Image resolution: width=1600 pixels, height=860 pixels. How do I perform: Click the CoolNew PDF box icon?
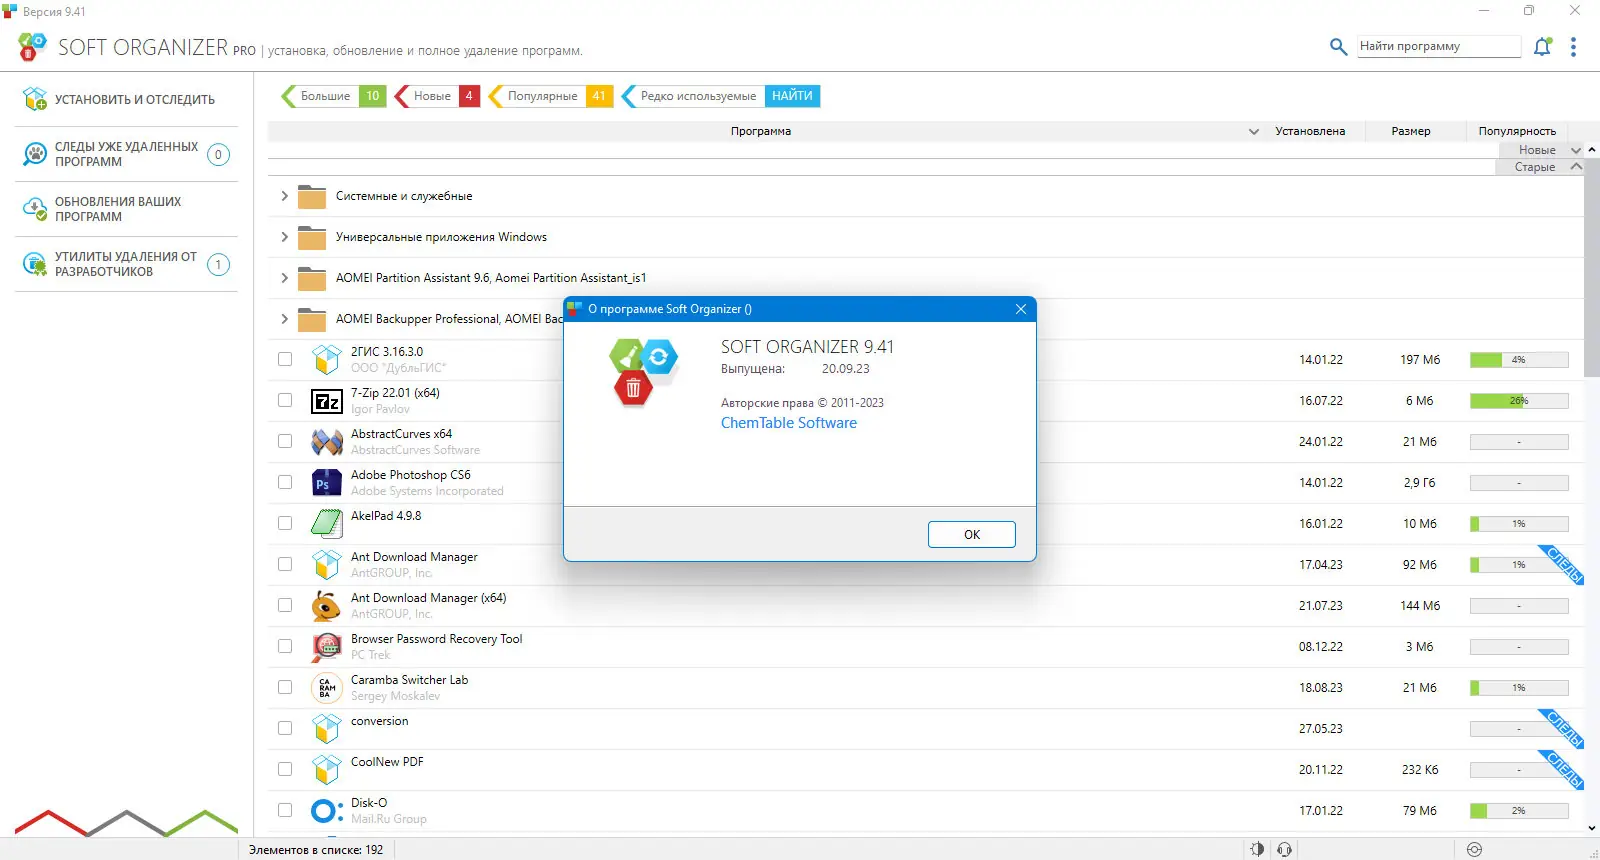pyautogui.click(x=327, y=769)
